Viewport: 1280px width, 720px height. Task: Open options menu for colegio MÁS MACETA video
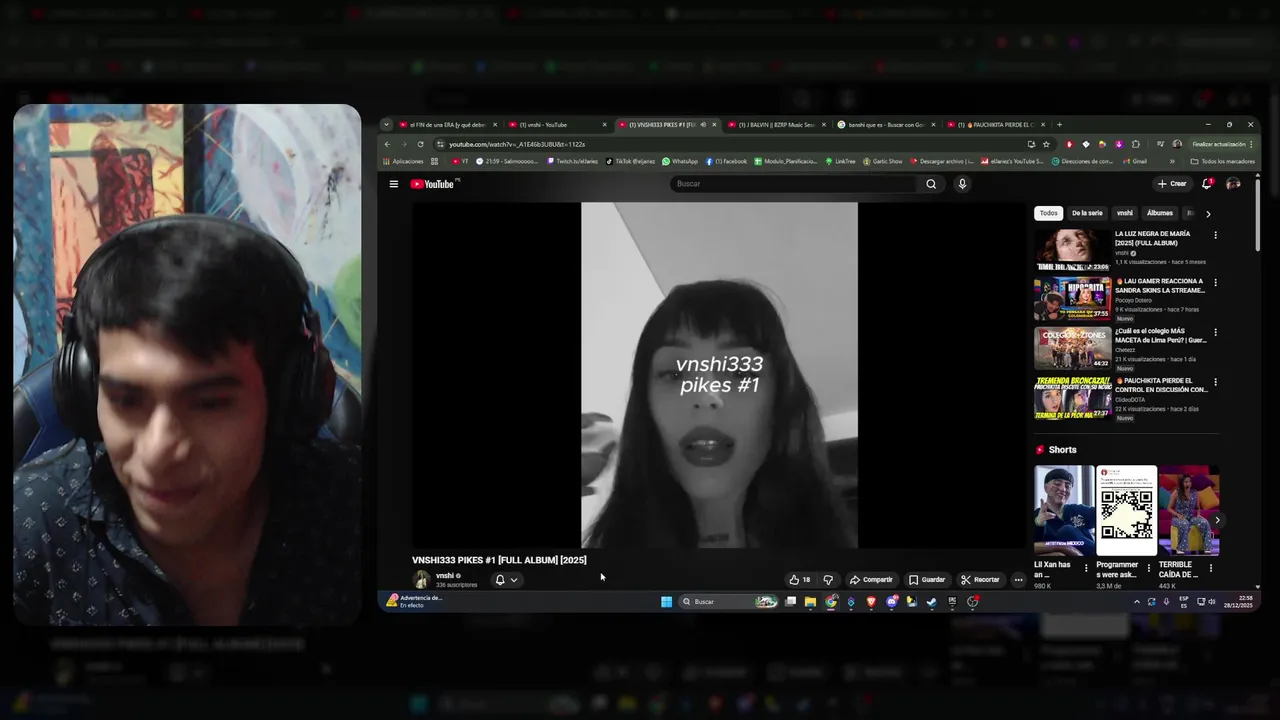(1216, 332)
